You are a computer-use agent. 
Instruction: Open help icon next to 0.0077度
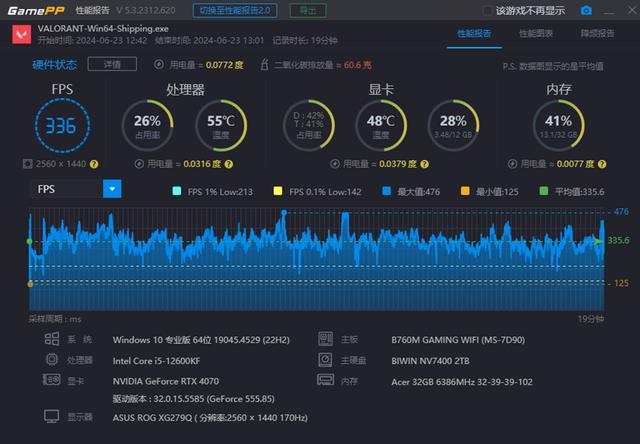602,164
